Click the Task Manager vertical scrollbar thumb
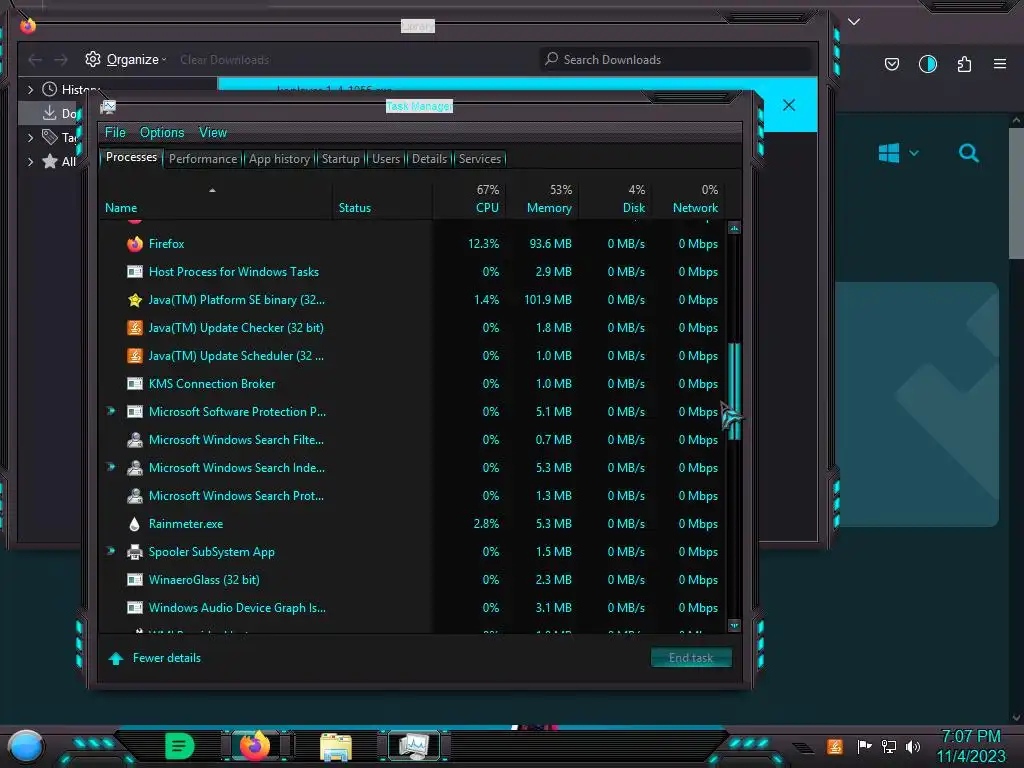The height and width of the screenshot is (768, 1024). pyautogui.click(x=735, y=391)
